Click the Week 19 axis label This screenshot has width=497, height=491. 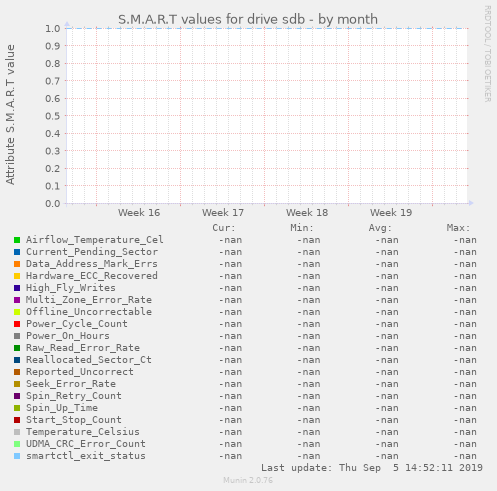(391, 212)
